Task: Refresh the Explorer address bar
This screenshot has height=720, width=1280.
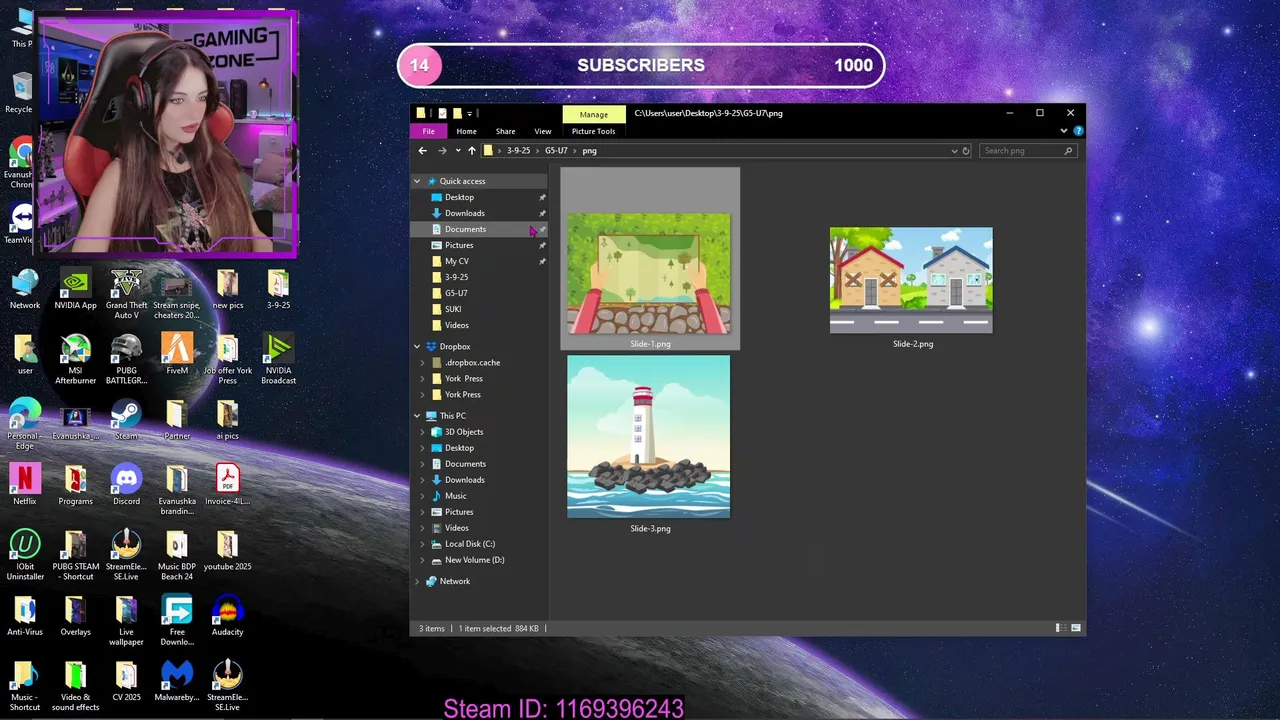Action: [966, 151]
